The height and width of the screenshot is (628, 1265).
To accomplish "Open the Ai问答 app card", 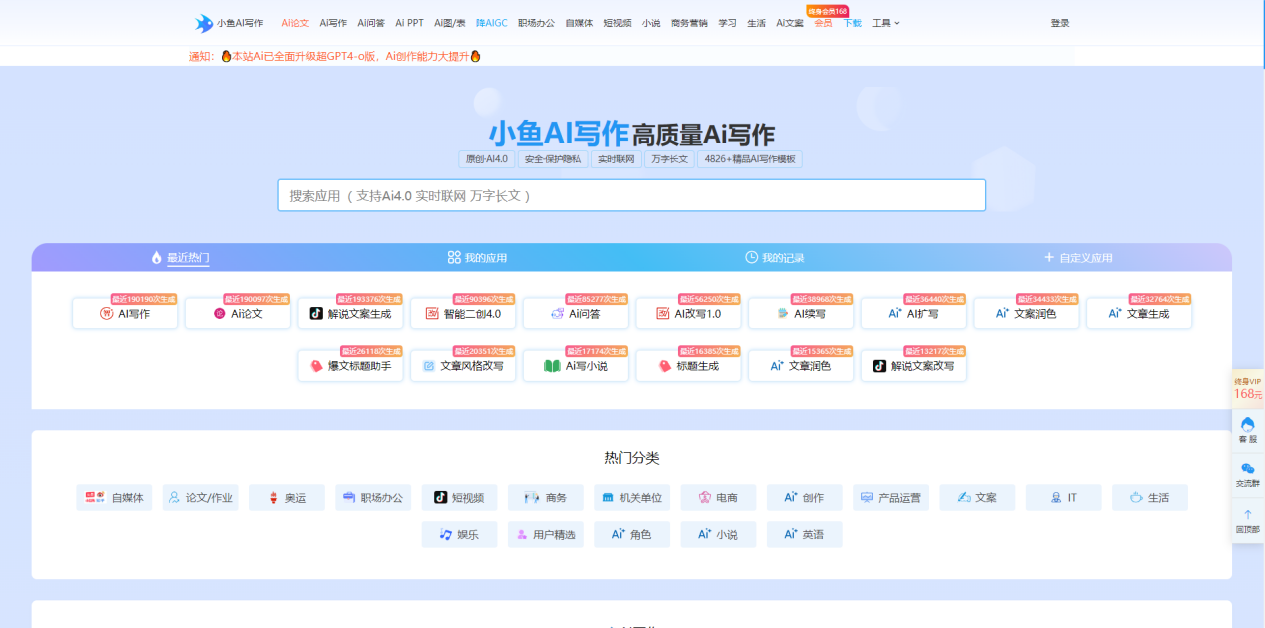I will pyautogui.click(x=576, y=313).
